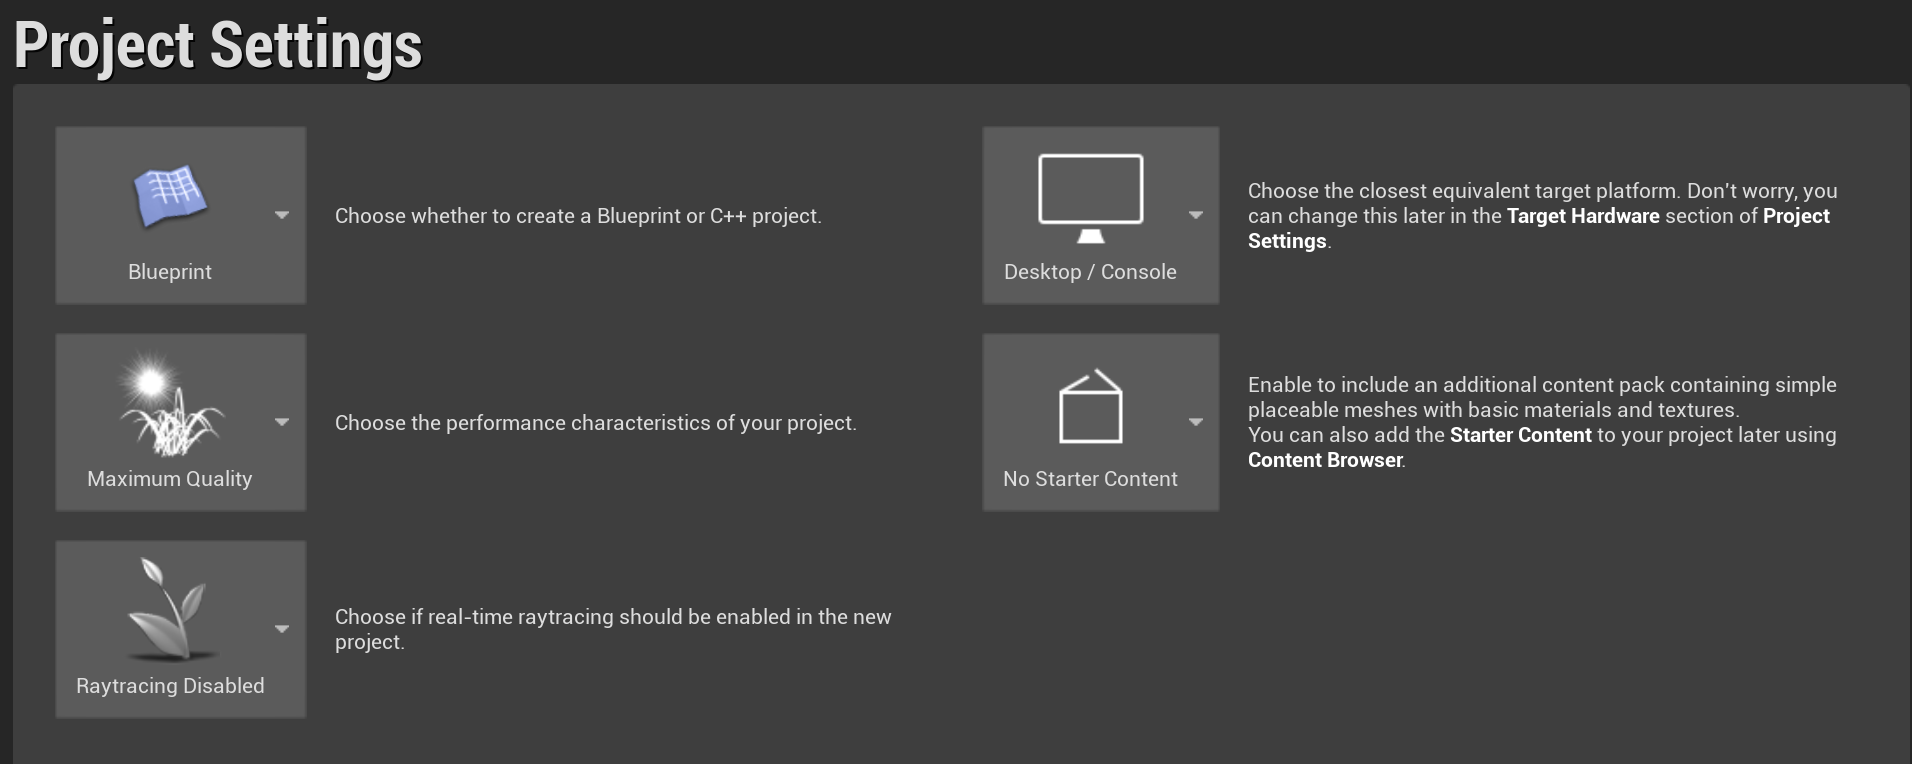
Task: Click the Project Settings page title
Action: (x=218, y=43)
